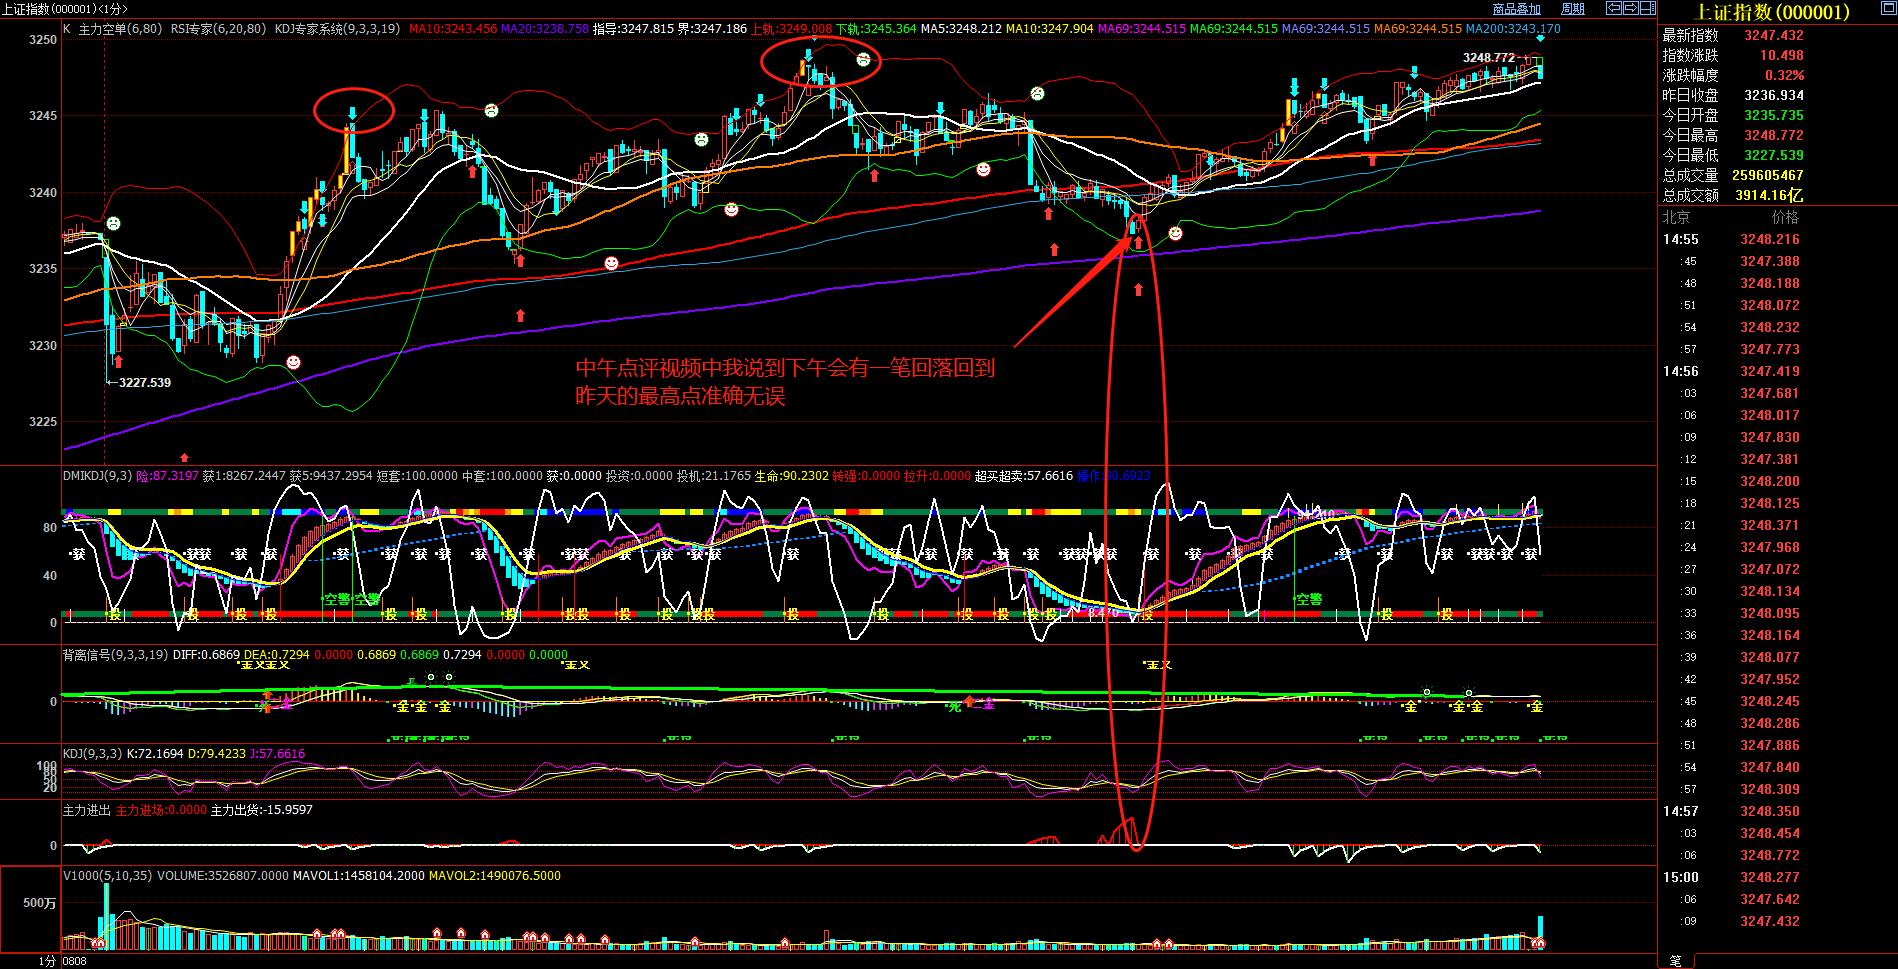The image size is (1898, 969).
Task: Select the 笔 tab below the tick list
Action: click(x=1675, y=961)
